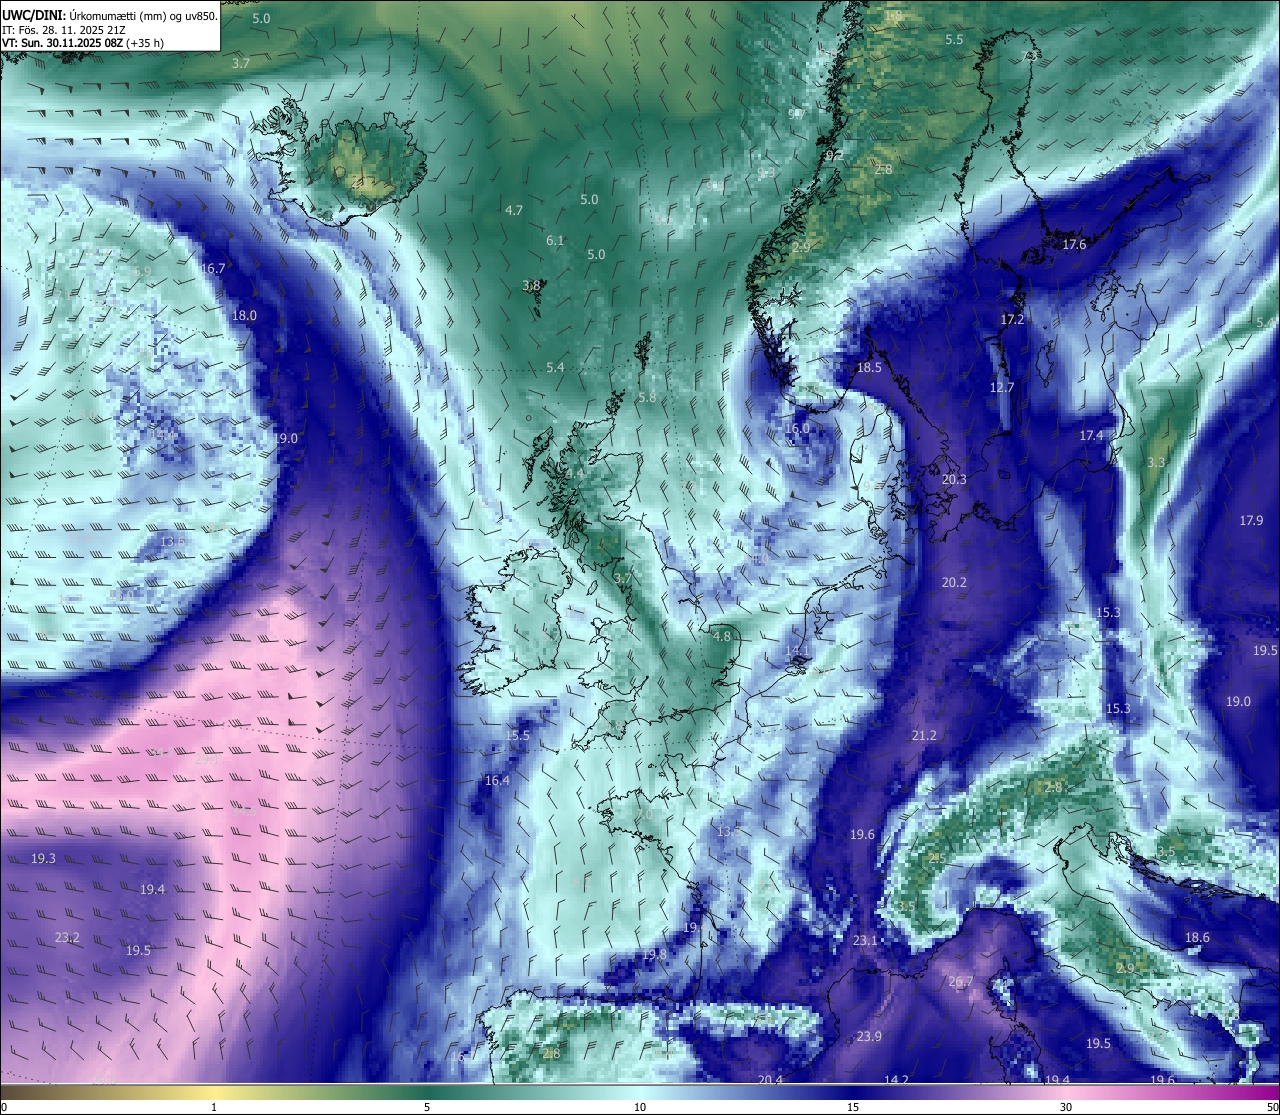Click the map value '16.7'
1280x1115 pixels.
pyautogui.click(x=213, y=269)
